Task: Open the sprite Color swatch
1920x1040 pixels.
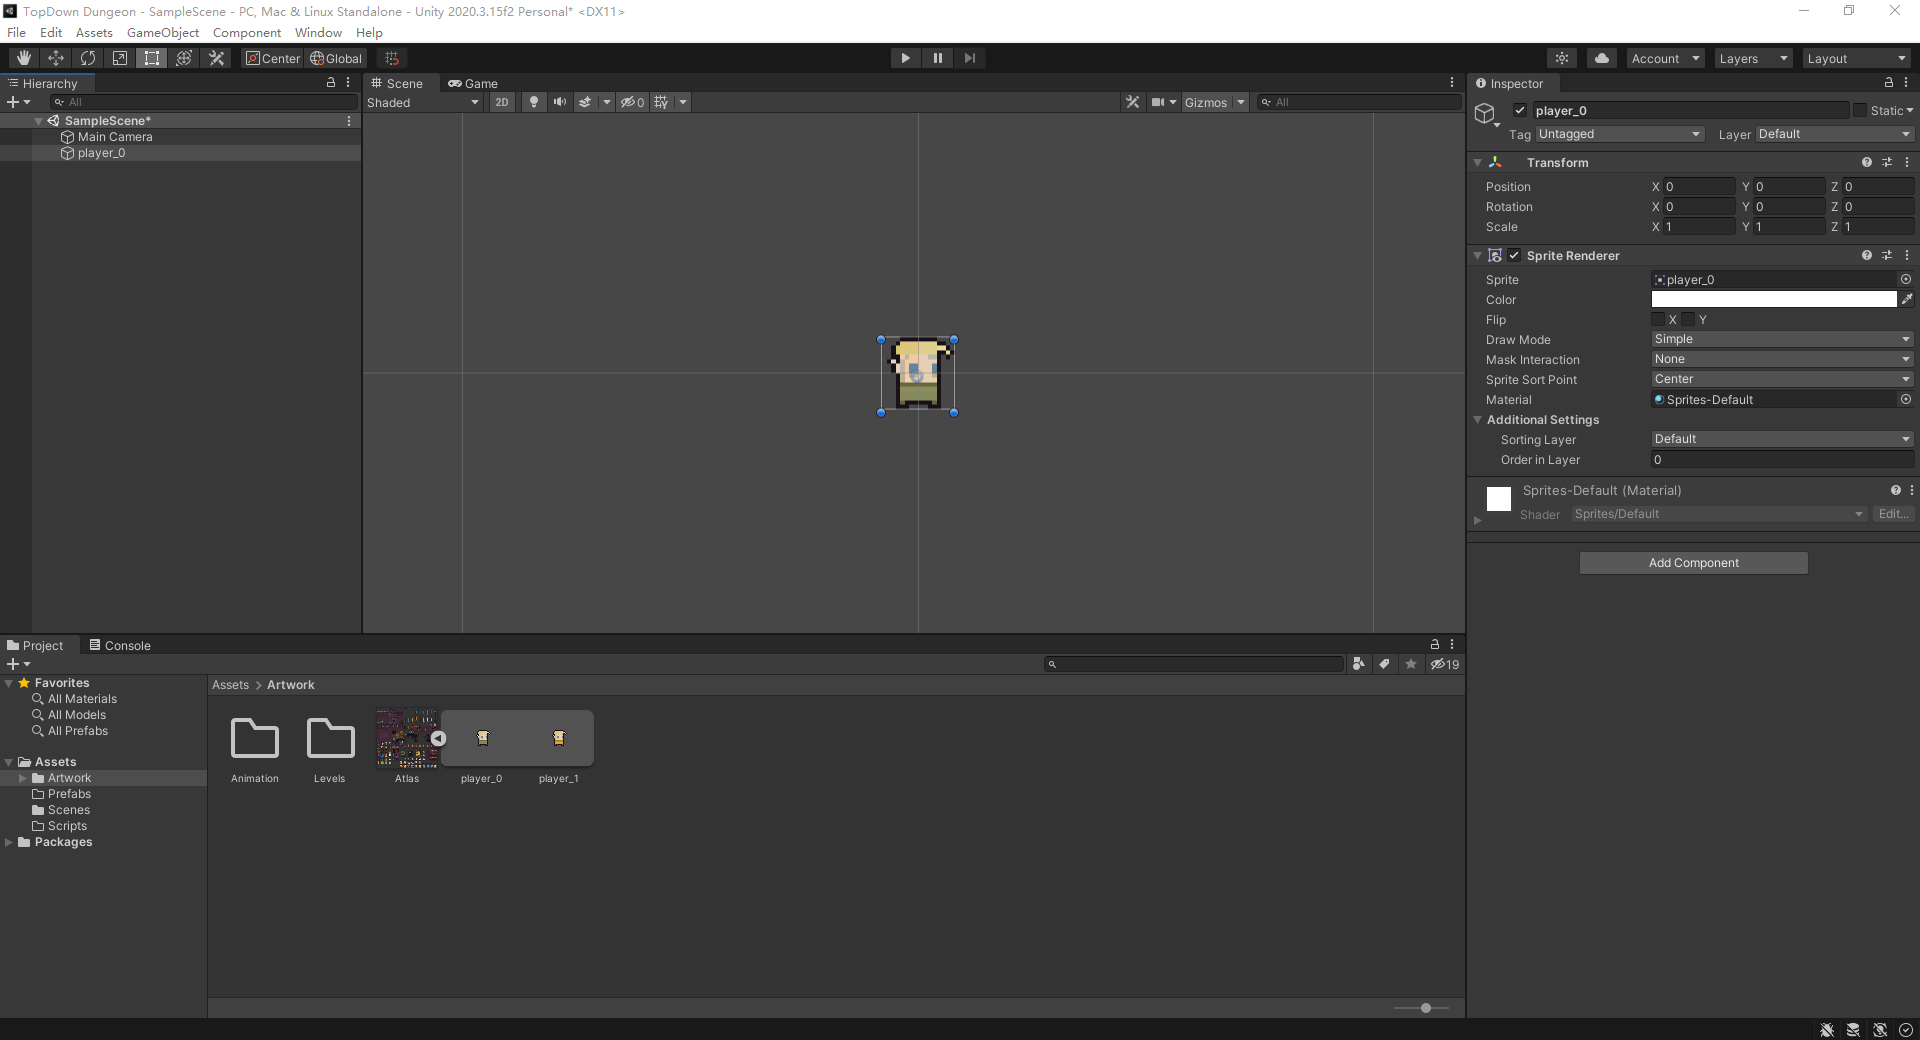Action: 1773,300
